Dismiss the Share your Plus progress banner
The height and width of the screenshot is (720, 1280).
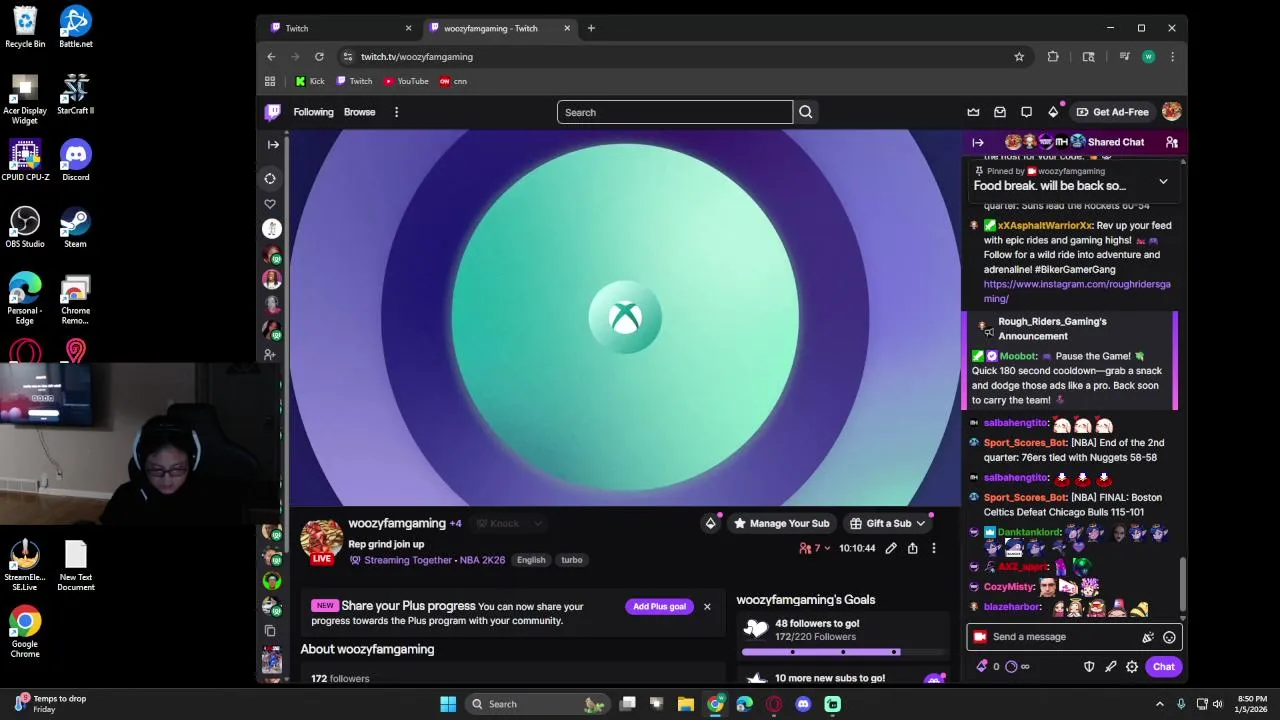click(707, 606)
